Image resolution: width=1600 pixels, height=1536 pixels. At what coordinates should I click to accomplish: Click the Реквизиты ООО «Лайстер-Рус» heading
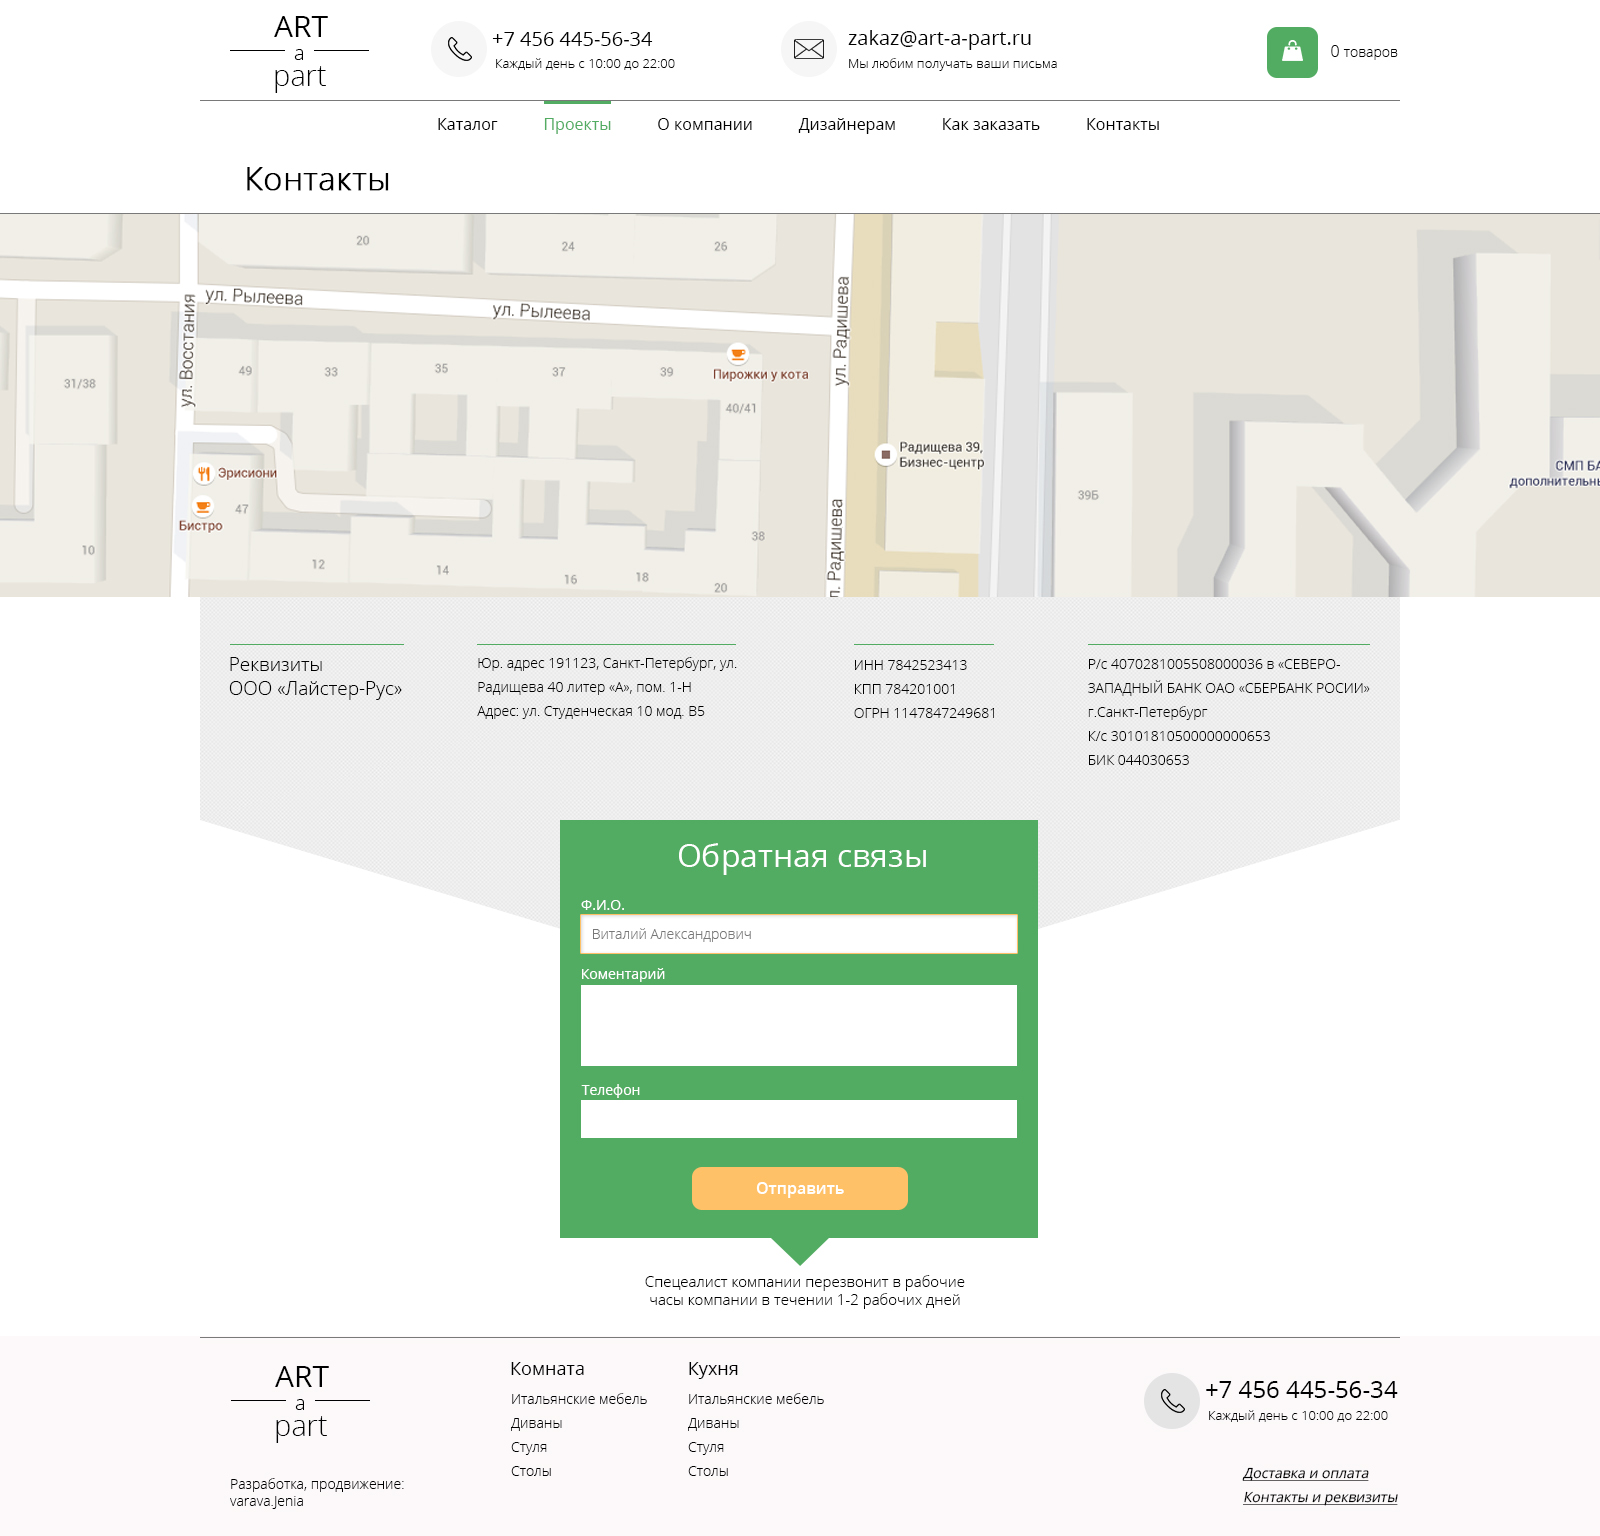pos(315,677)
